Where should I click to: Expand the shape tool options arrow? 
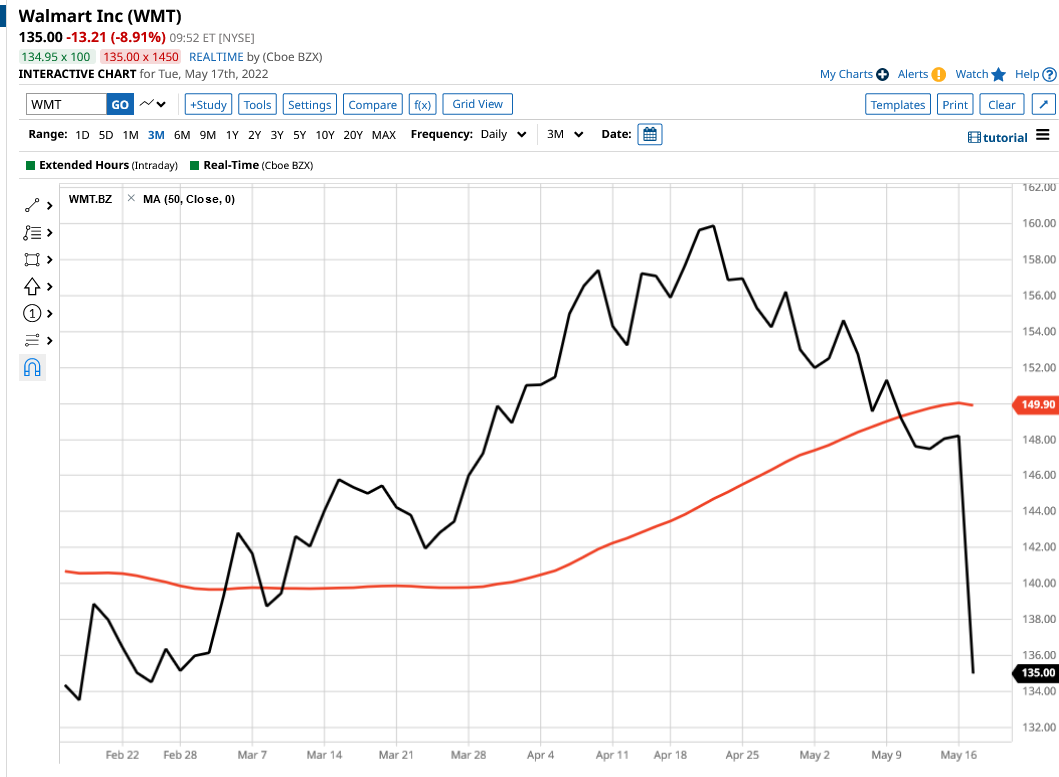tap(49, 259)
